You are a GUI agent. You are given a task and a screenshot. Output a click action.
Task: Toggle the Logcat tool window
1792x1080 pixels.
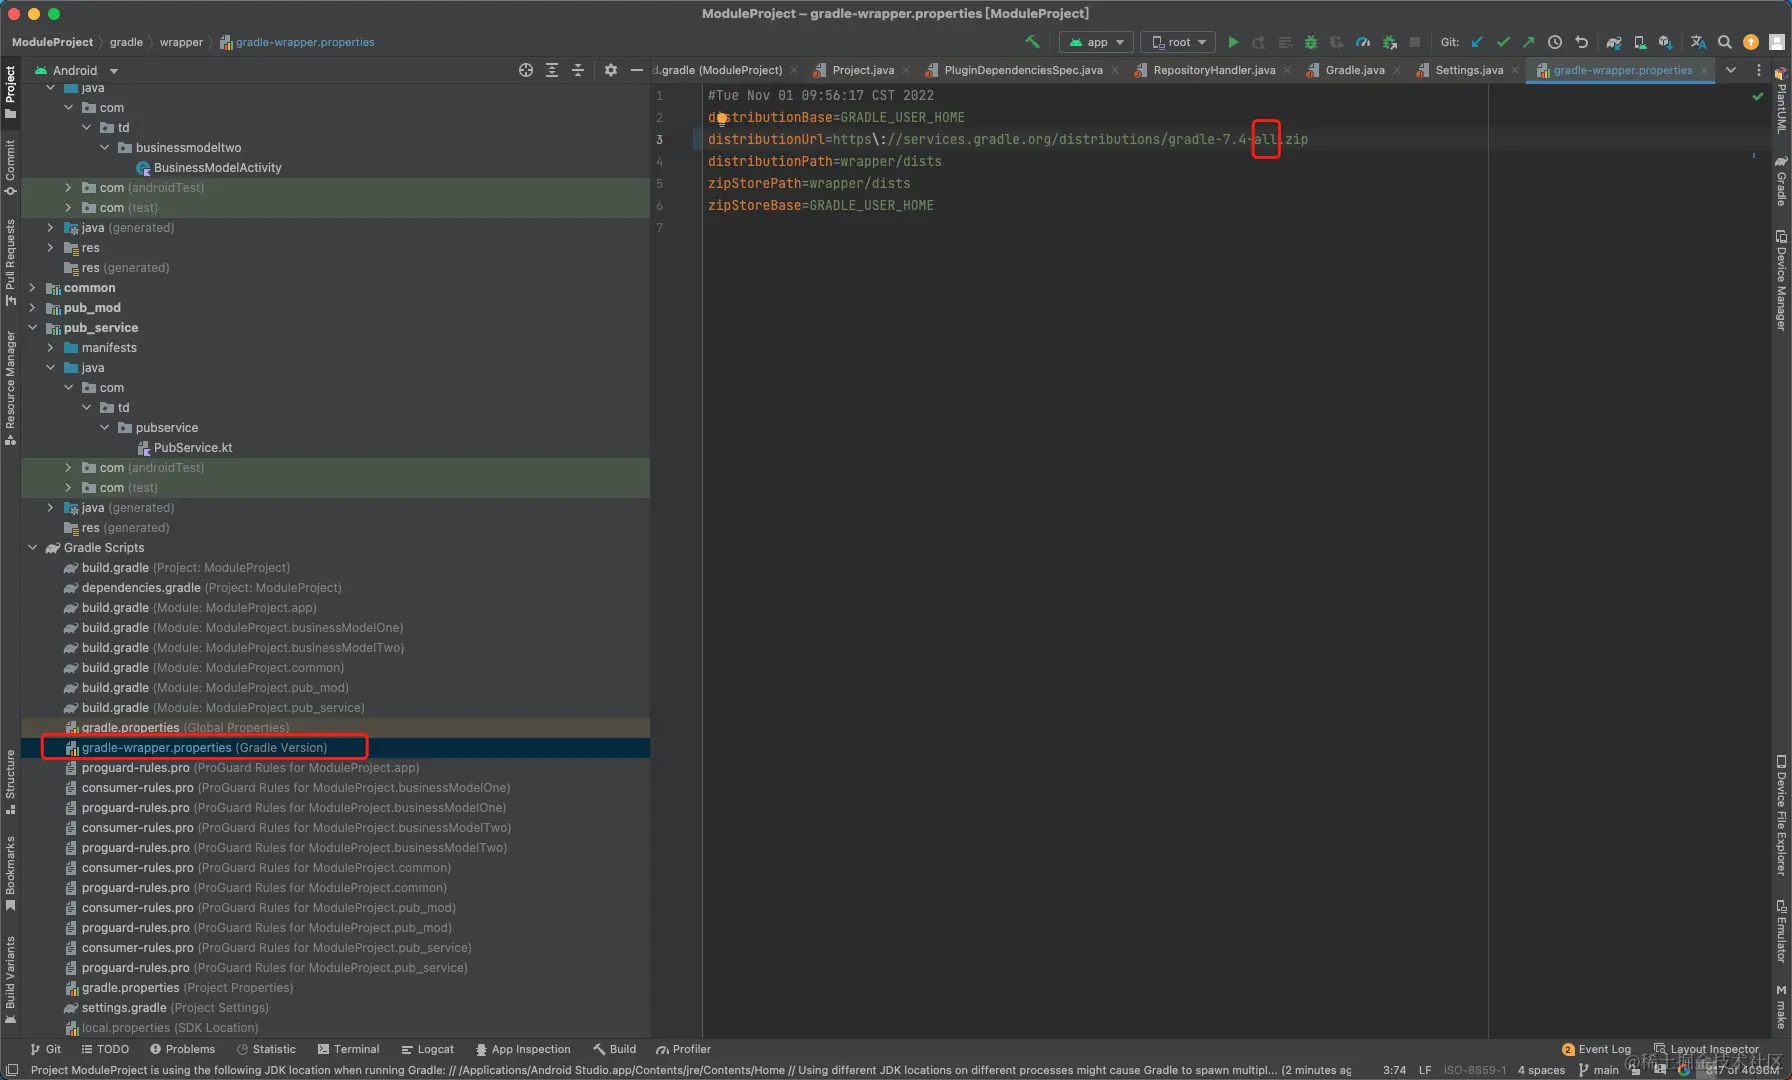coord(427,1049)
